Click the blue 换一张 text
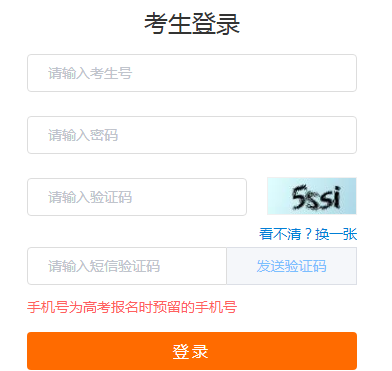This screenshot has height=371, width=392. [x=336, y=234]
